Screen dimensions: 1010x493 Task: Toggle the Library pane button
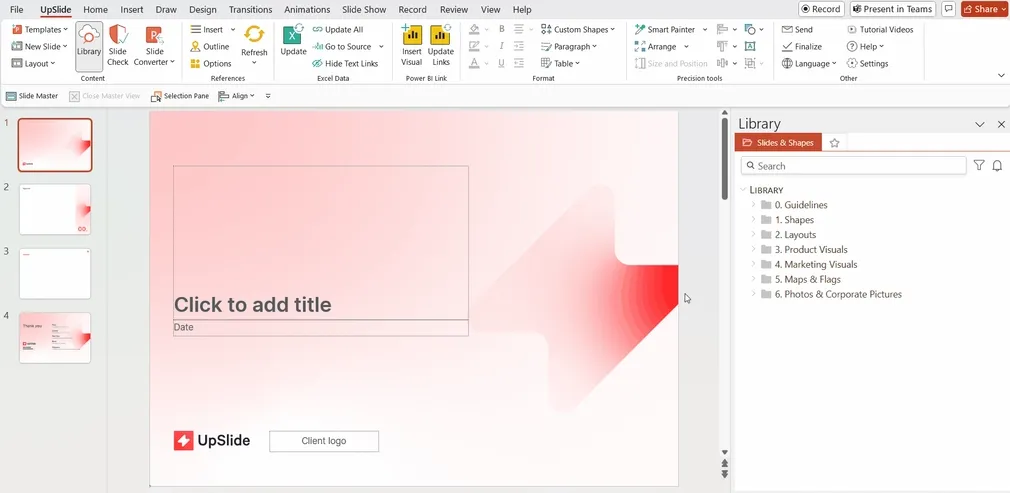coord(89,46)
